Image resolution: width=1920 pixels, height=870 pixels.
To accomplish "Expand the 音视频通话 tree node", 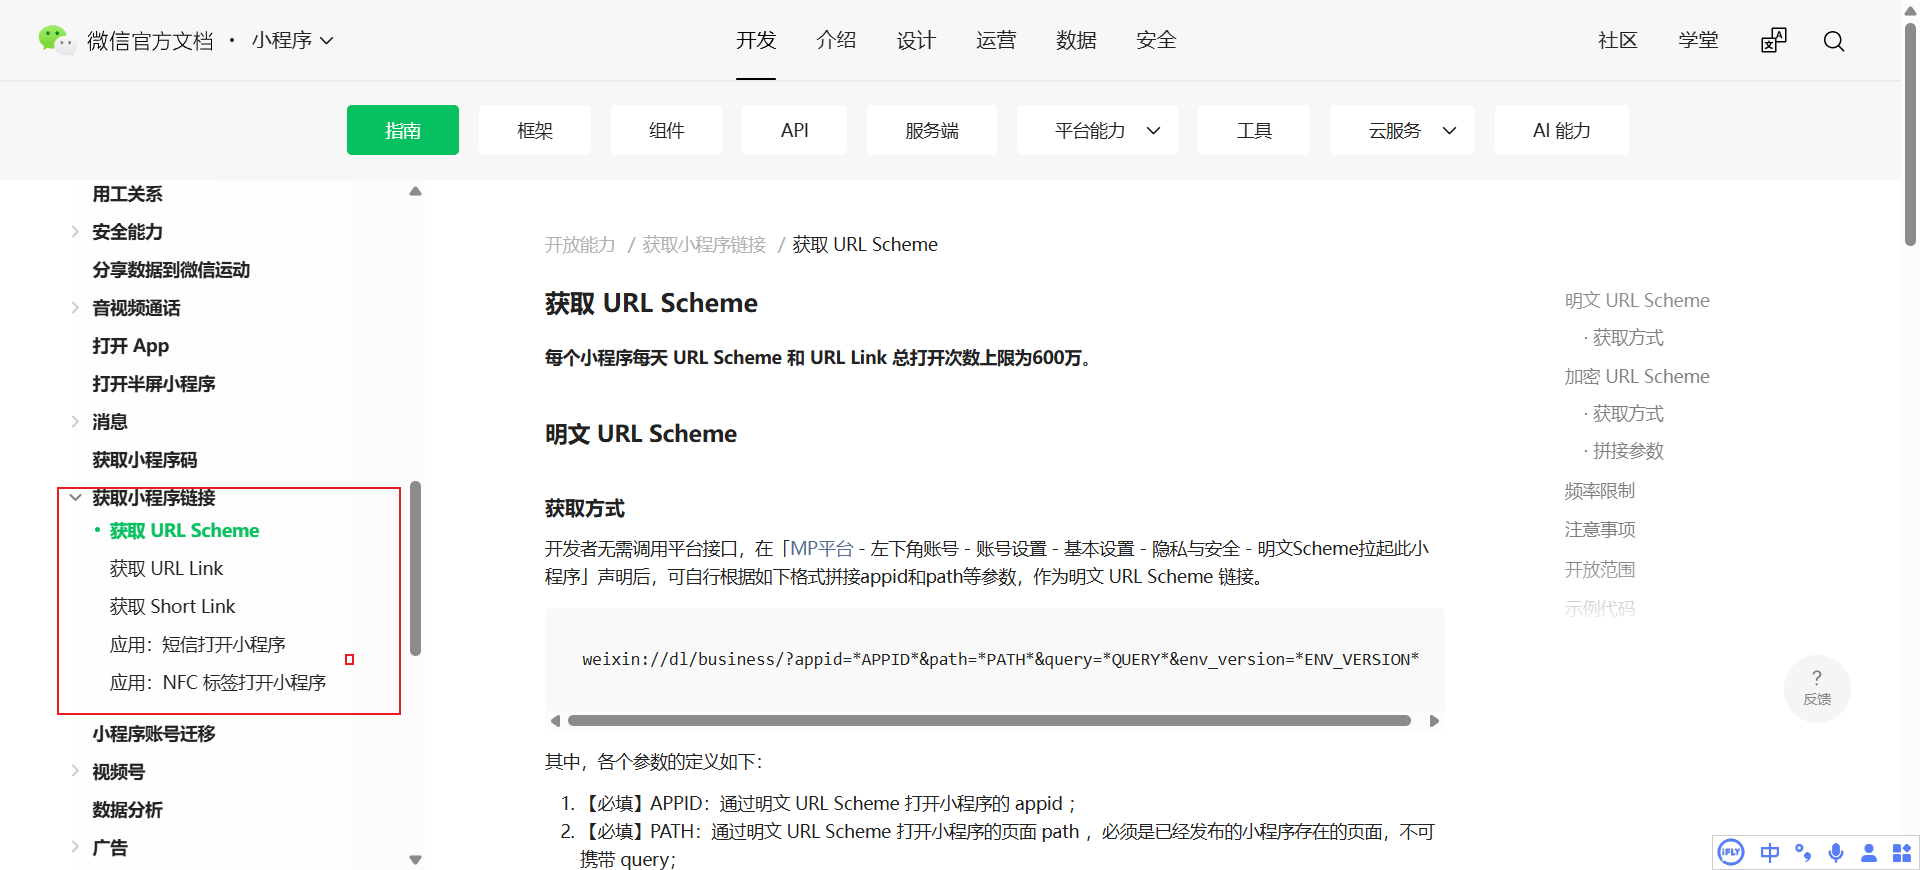I will coord(75,308).
